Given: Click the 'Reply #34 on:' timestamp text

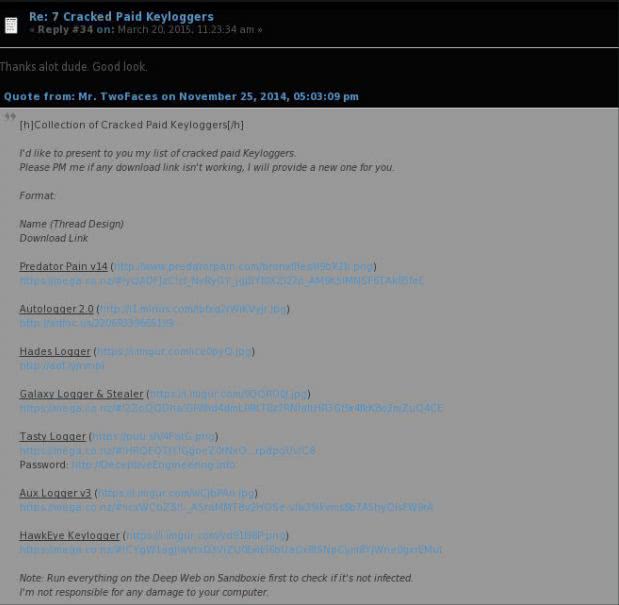Looking at the screenshot, I should tap(146, 30).
